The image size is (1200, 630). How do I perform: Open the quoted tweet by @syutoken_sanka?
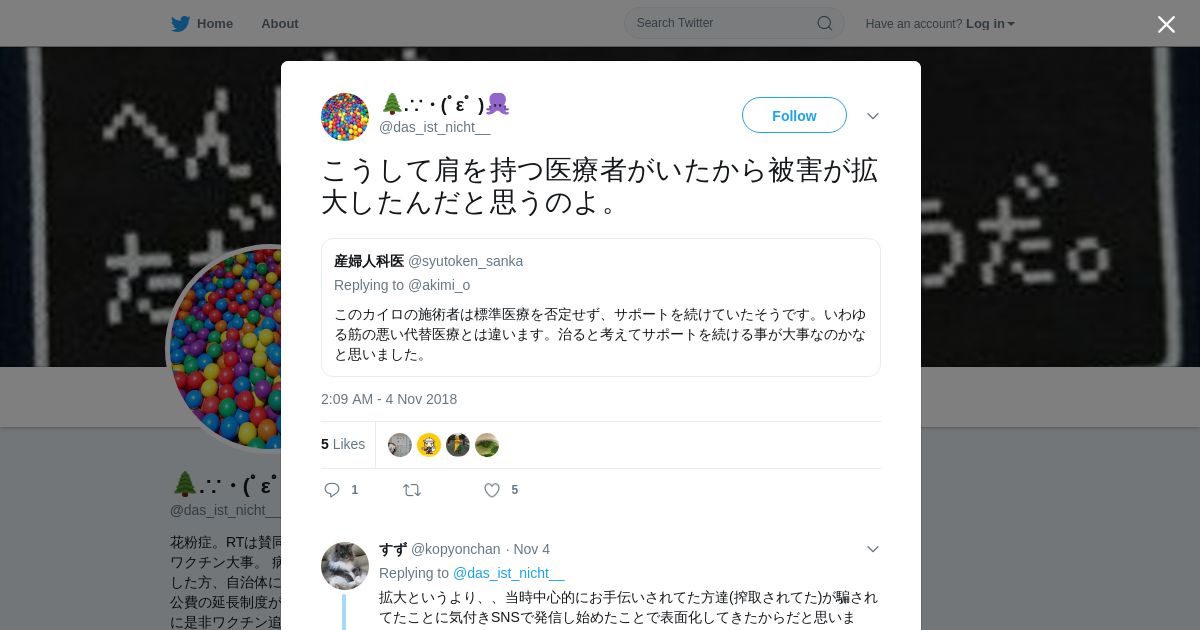point(601,308)
